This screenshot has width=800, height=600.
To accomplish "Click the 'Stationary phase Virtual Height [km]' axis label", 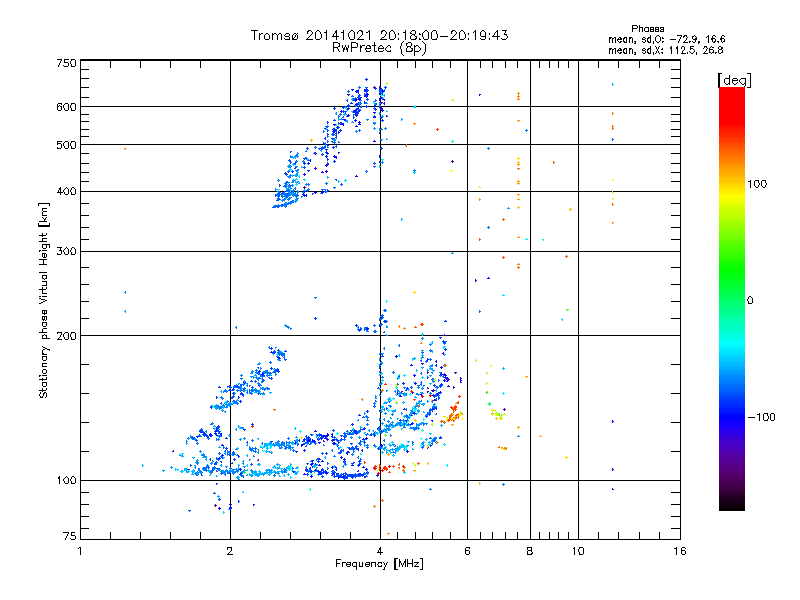I will coord(44,300).
